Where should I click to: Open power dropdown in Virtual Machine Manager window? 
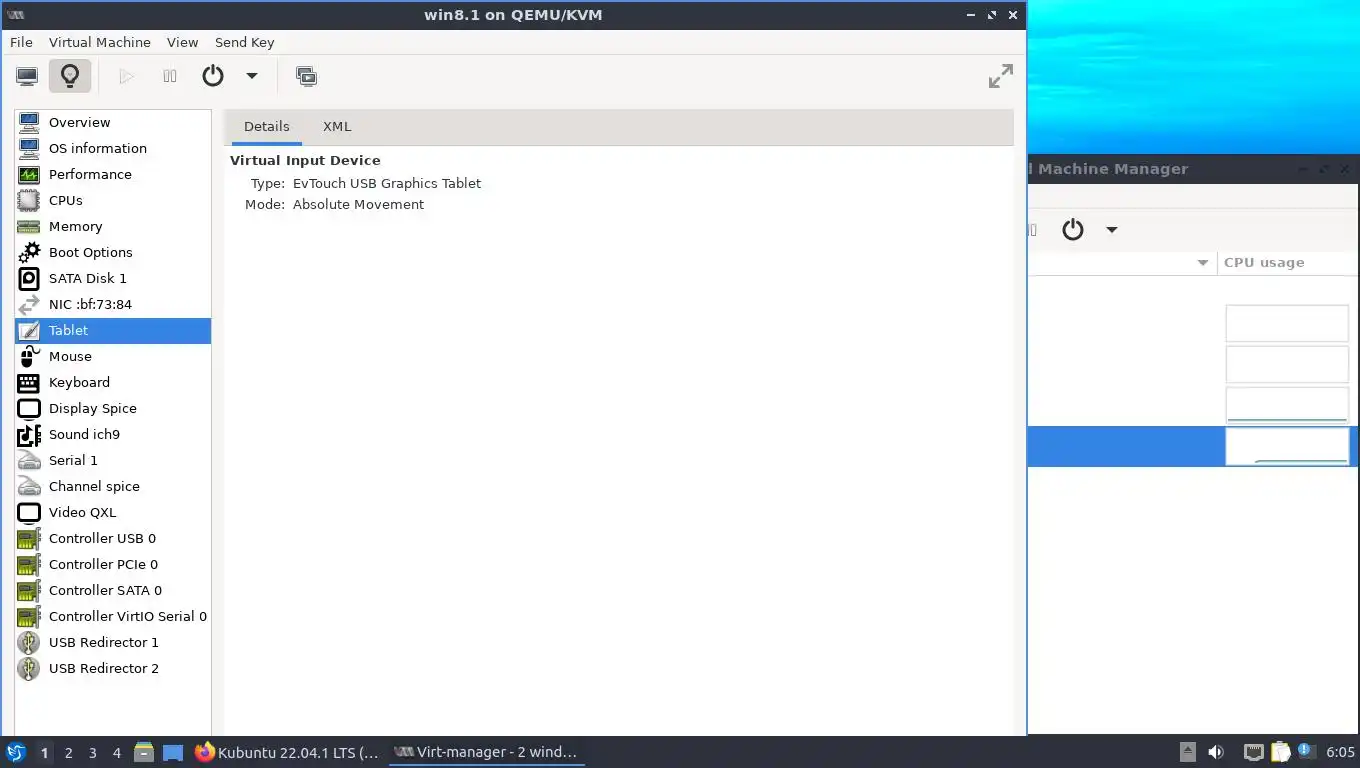pos(1111,230)
